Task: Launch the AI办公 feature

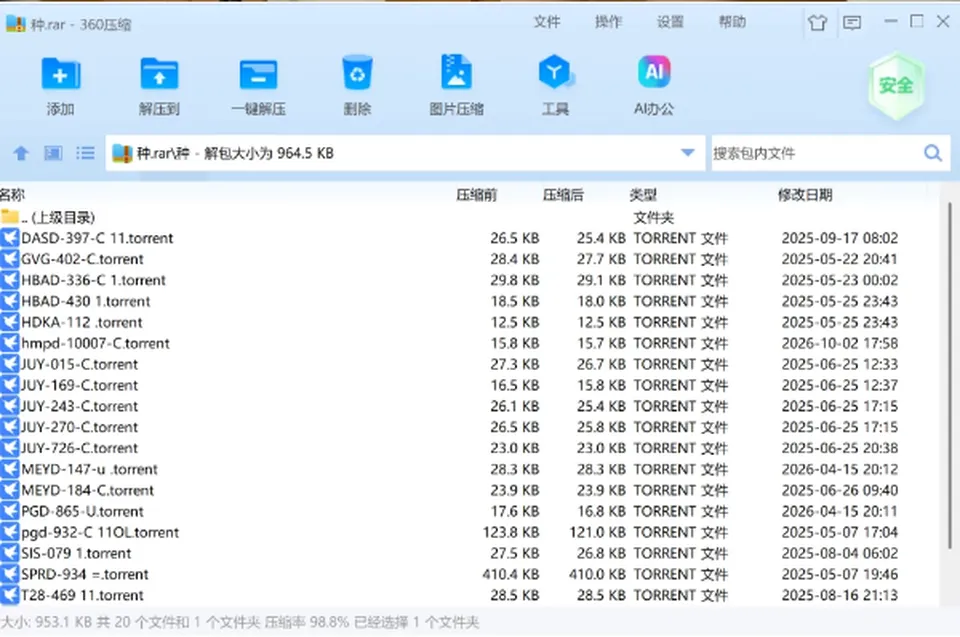Action: (x=654, y=72)
